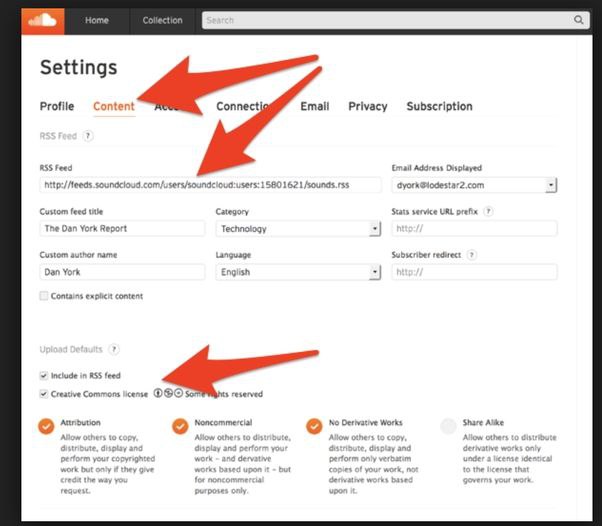Screen dimensions: 602x526
Task: Click the search magnifier icon
Action: click(579, 20)
